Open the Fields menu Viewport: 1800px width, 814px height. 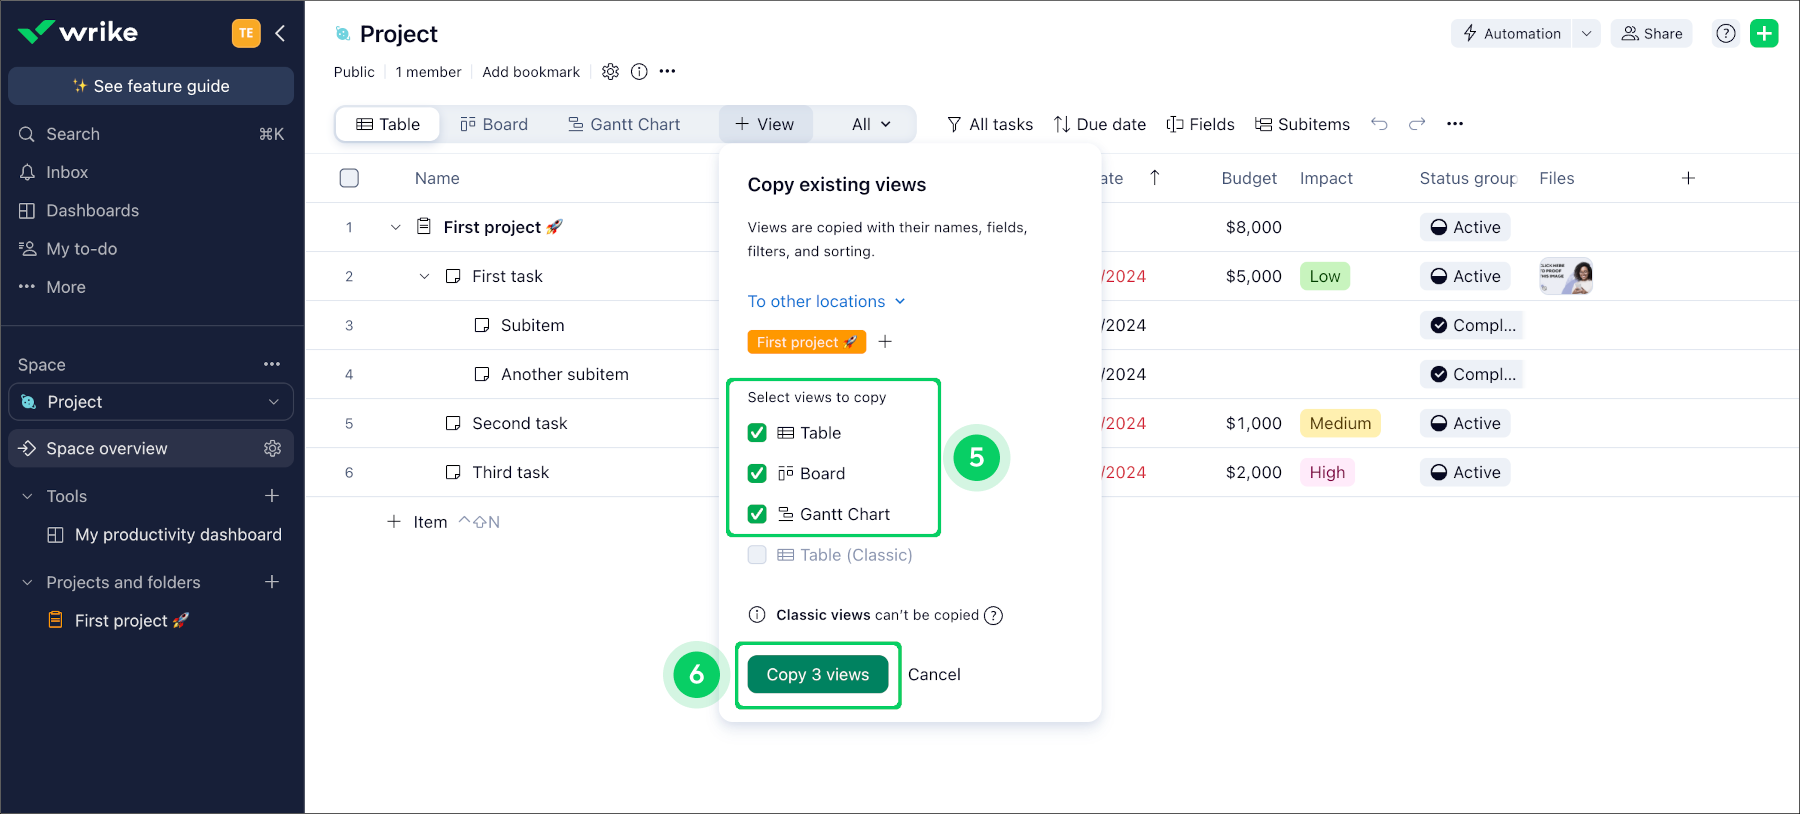[1200, 124]
